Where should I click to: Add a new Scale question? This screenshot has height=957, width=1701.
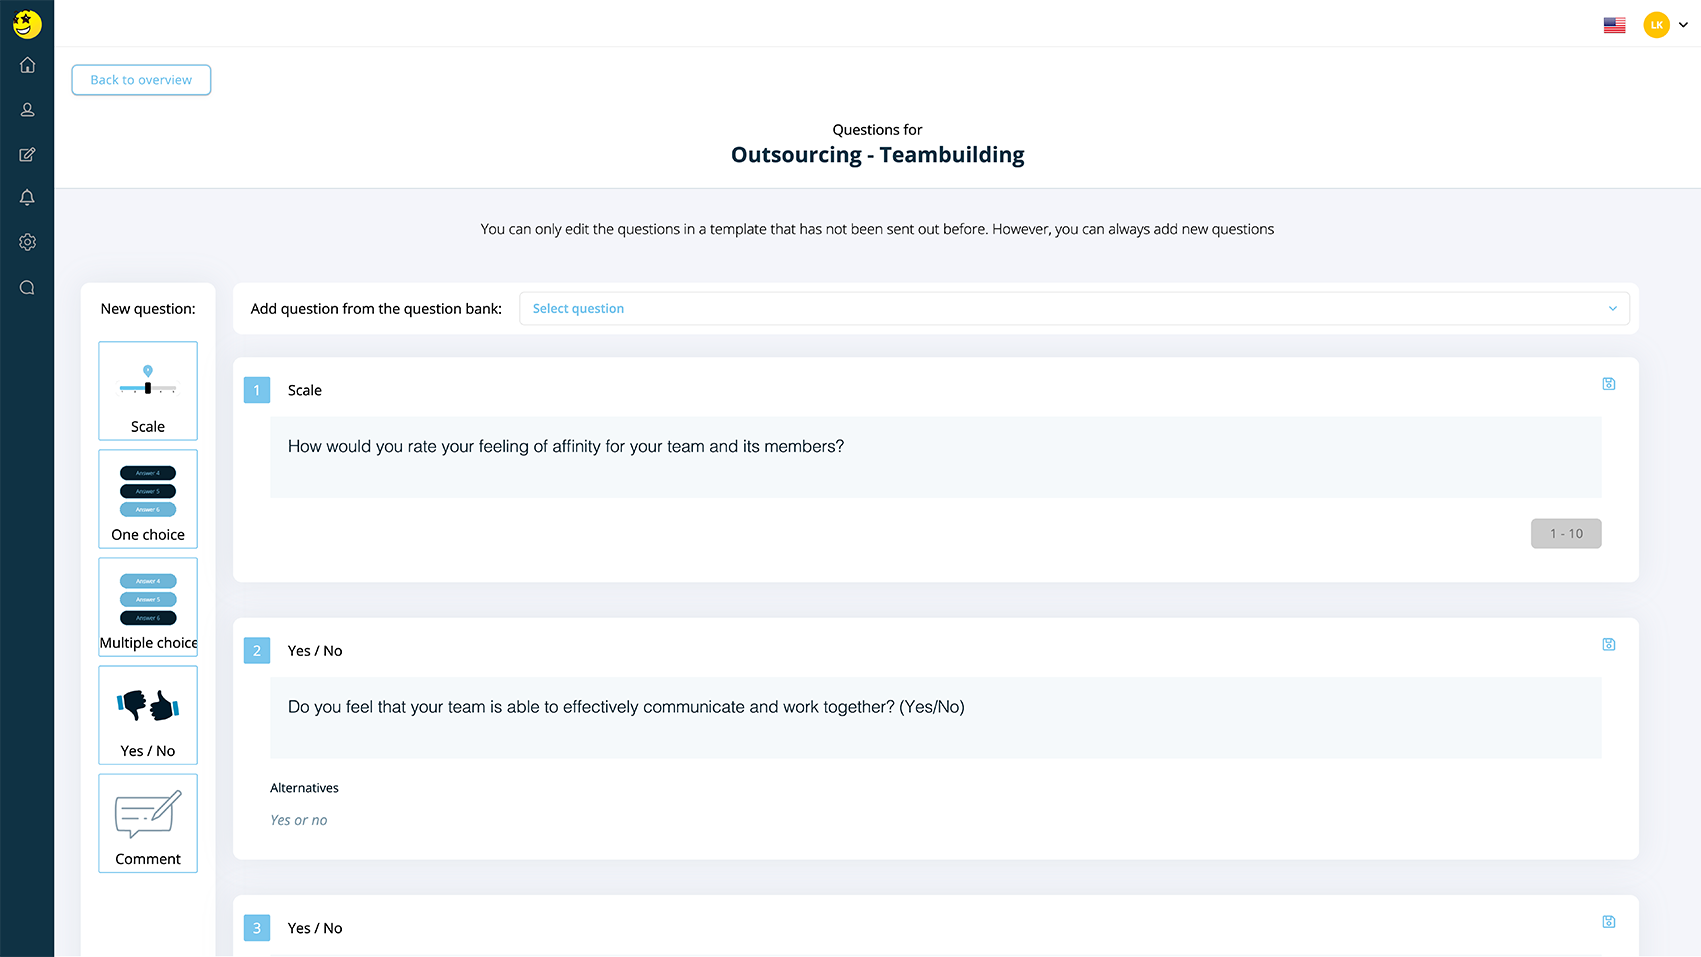(148, 391)
